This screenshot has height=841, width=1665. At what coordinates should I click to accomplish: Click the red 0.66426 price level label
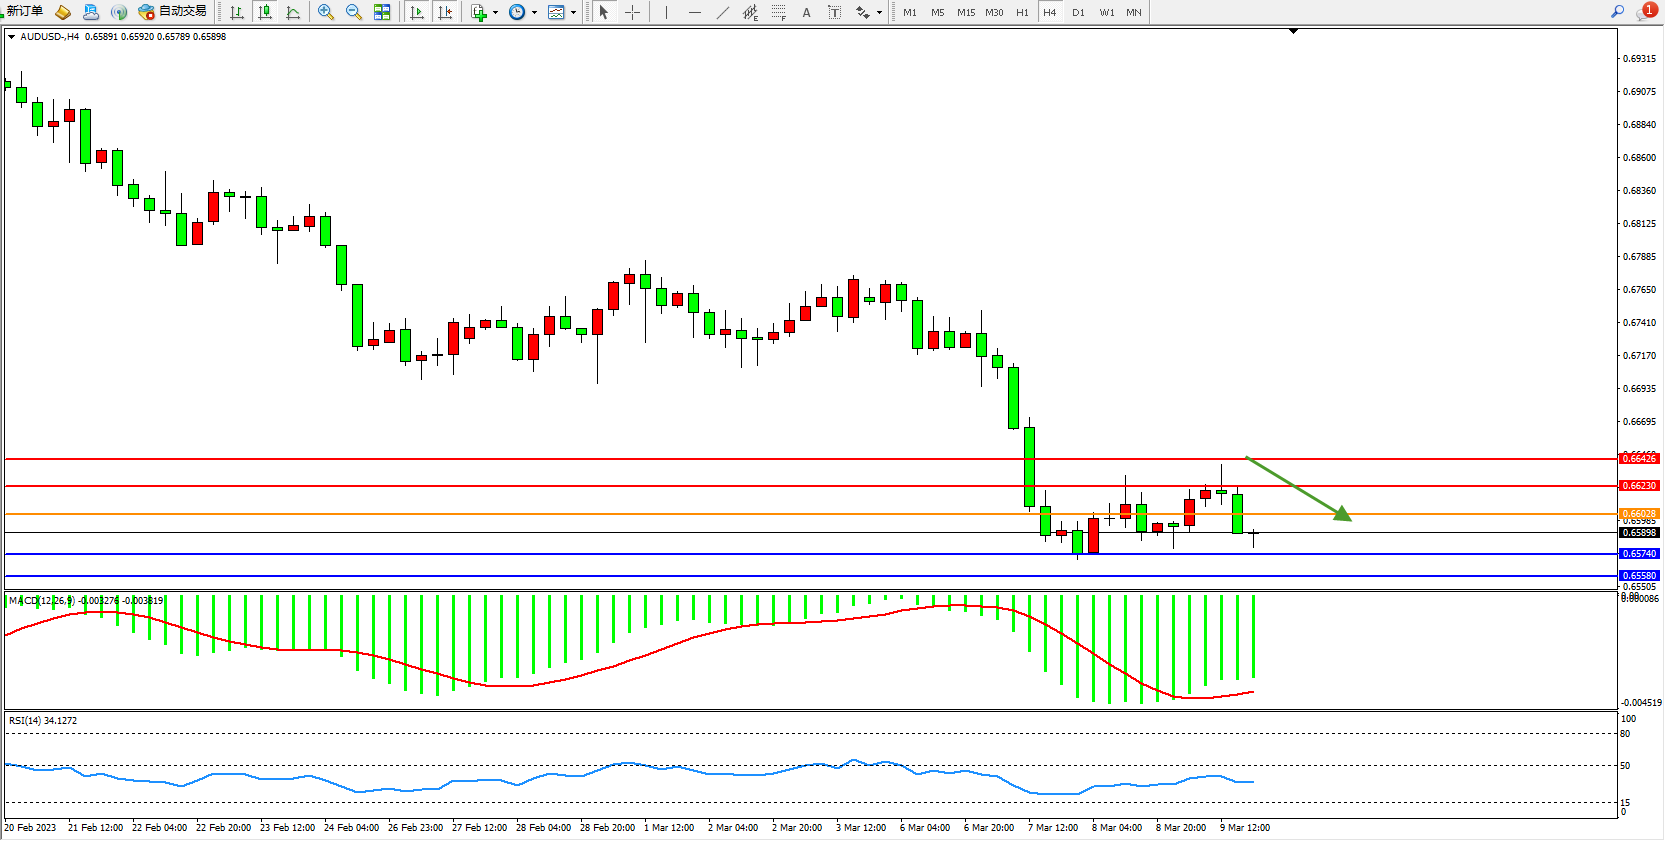[1638, 459]
